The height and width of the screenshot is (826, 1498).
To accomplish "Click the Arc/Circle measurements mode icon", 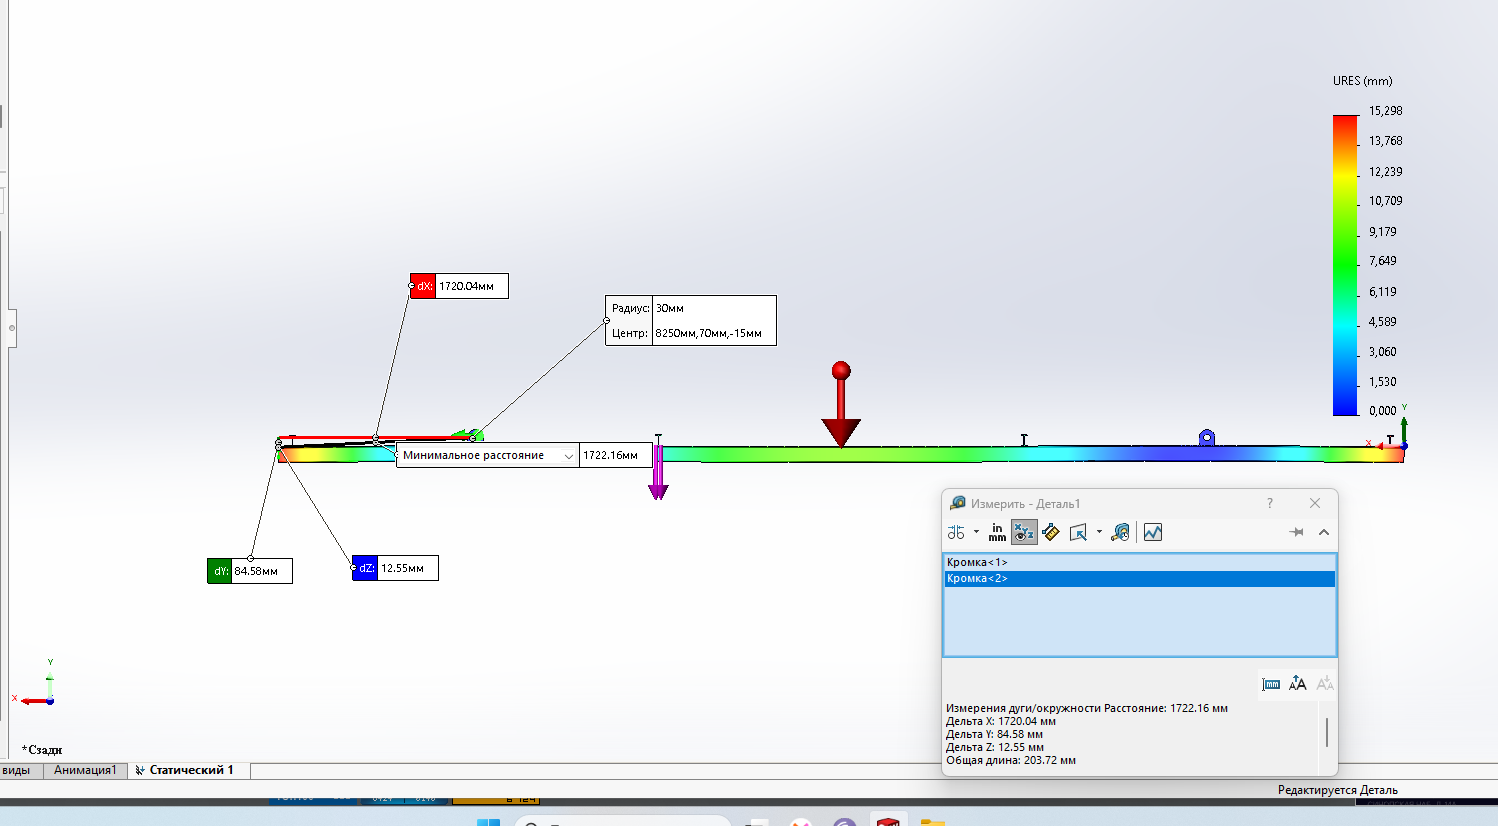I will coord(956,532).
